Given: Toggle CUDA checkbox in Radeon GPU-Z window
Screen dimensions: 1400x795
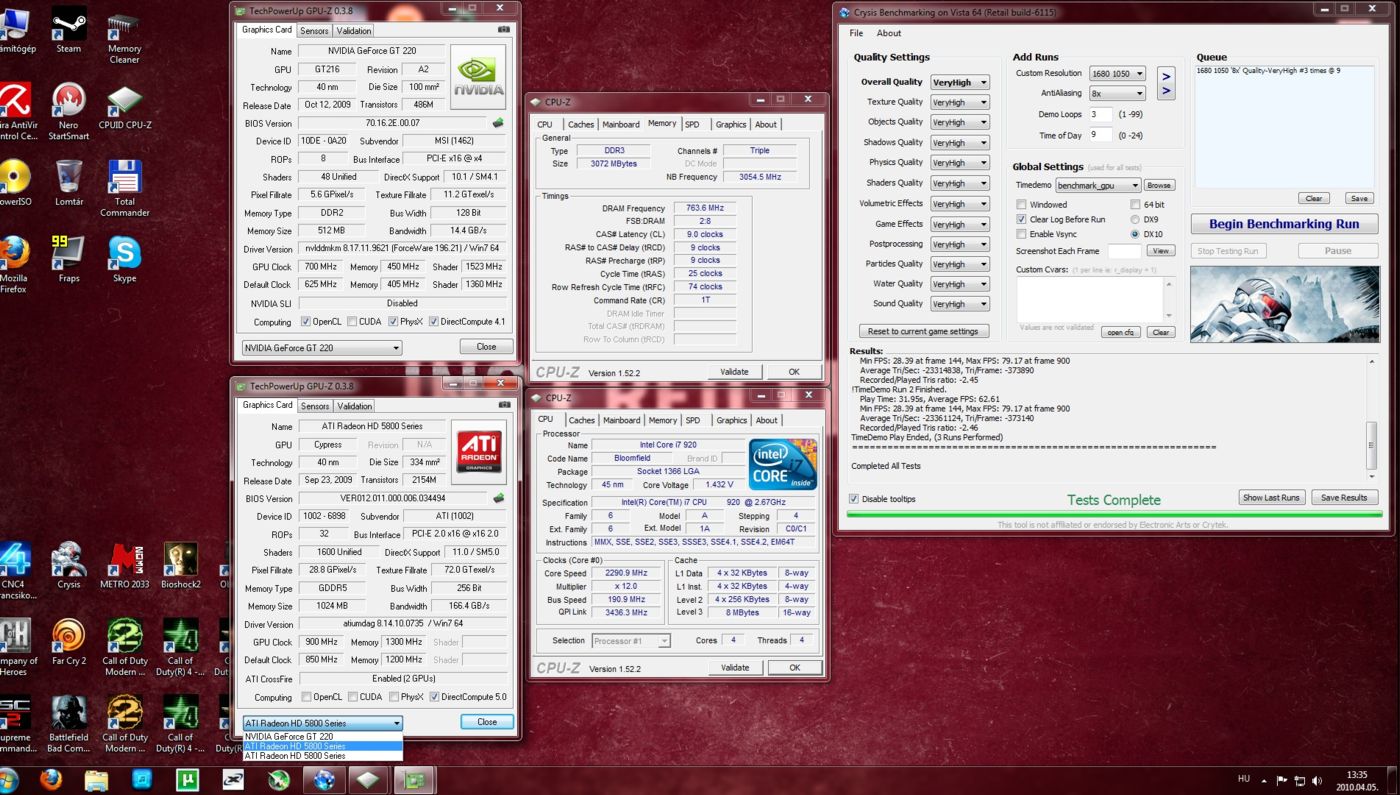Looking at the screenshot, I should point(351,697).
